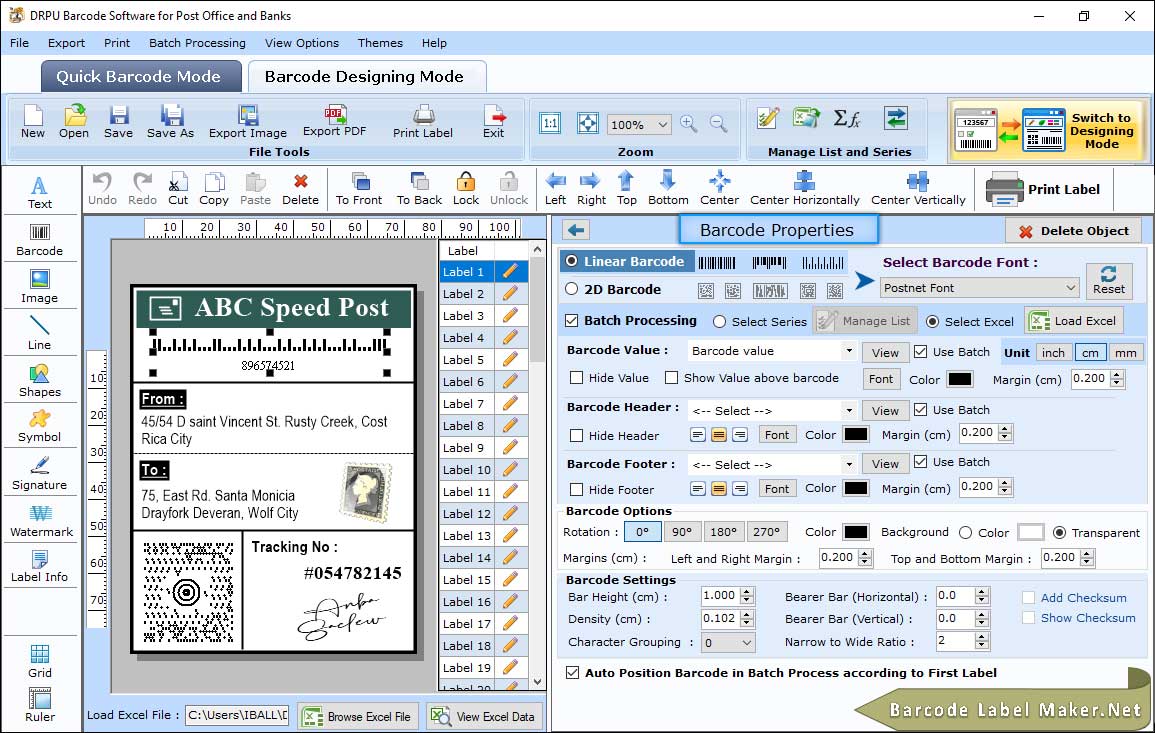This screenshot has height=733, width=1155.
Task: Enable Show Value above barcode
Action: 671,377
